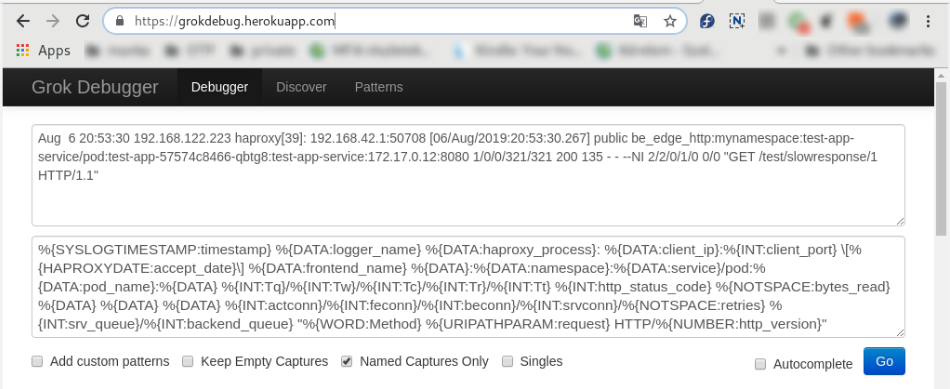Bookmark this page with the star icon

(669, 21)
